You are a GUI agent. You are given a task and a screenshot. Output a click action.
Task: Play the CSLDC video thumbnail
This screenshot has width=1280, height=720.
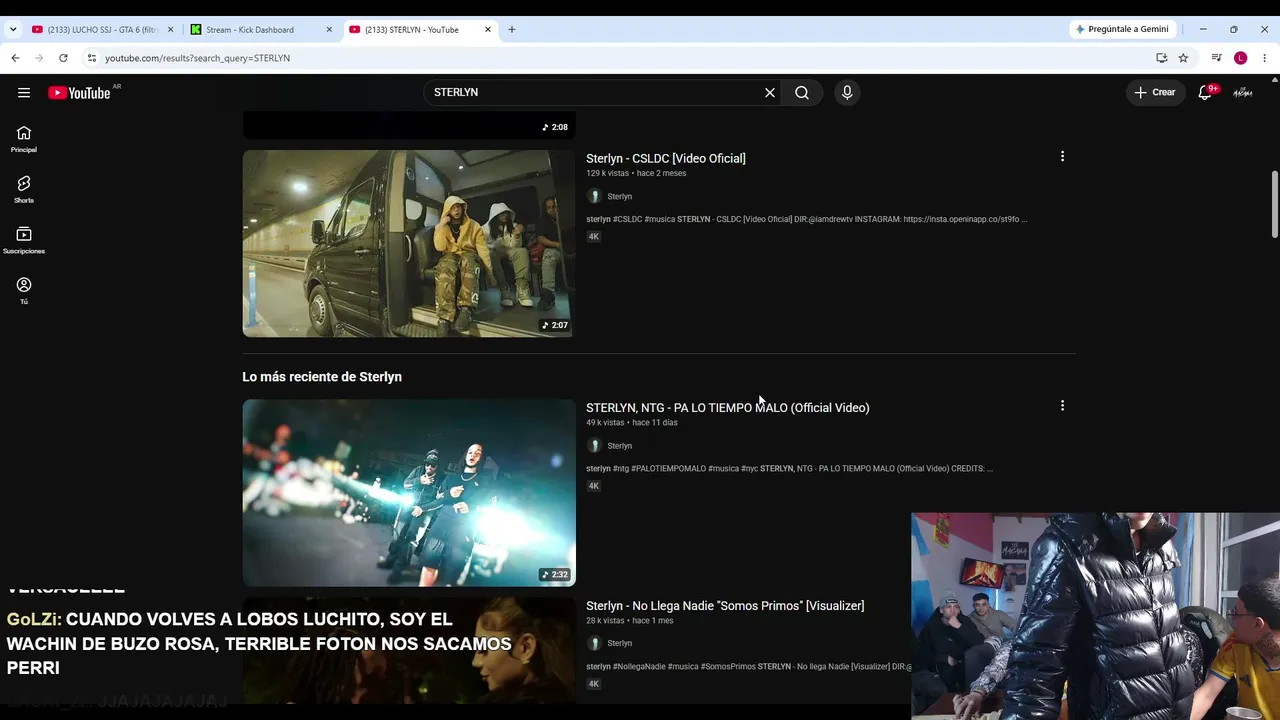coord(409,243)
